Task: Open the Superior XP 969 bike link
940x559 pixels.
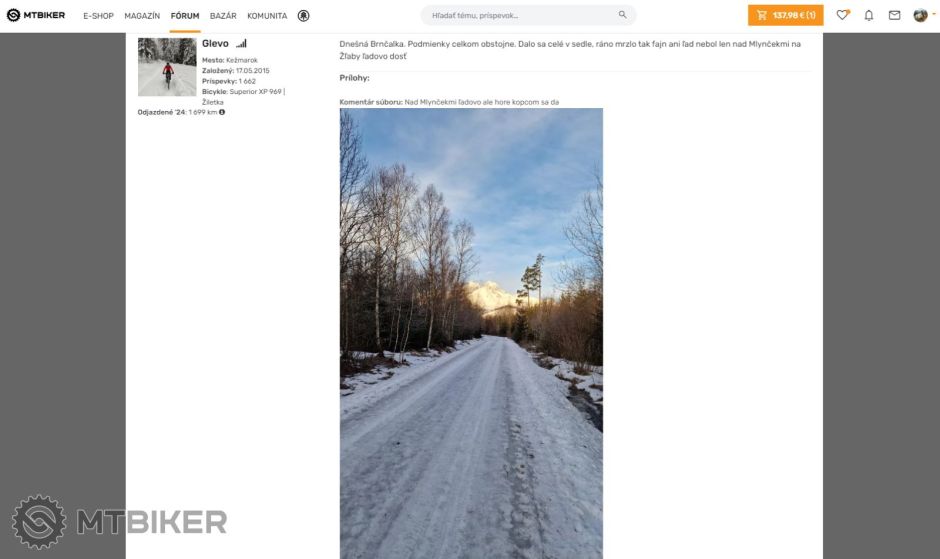Action: [255, 92]
